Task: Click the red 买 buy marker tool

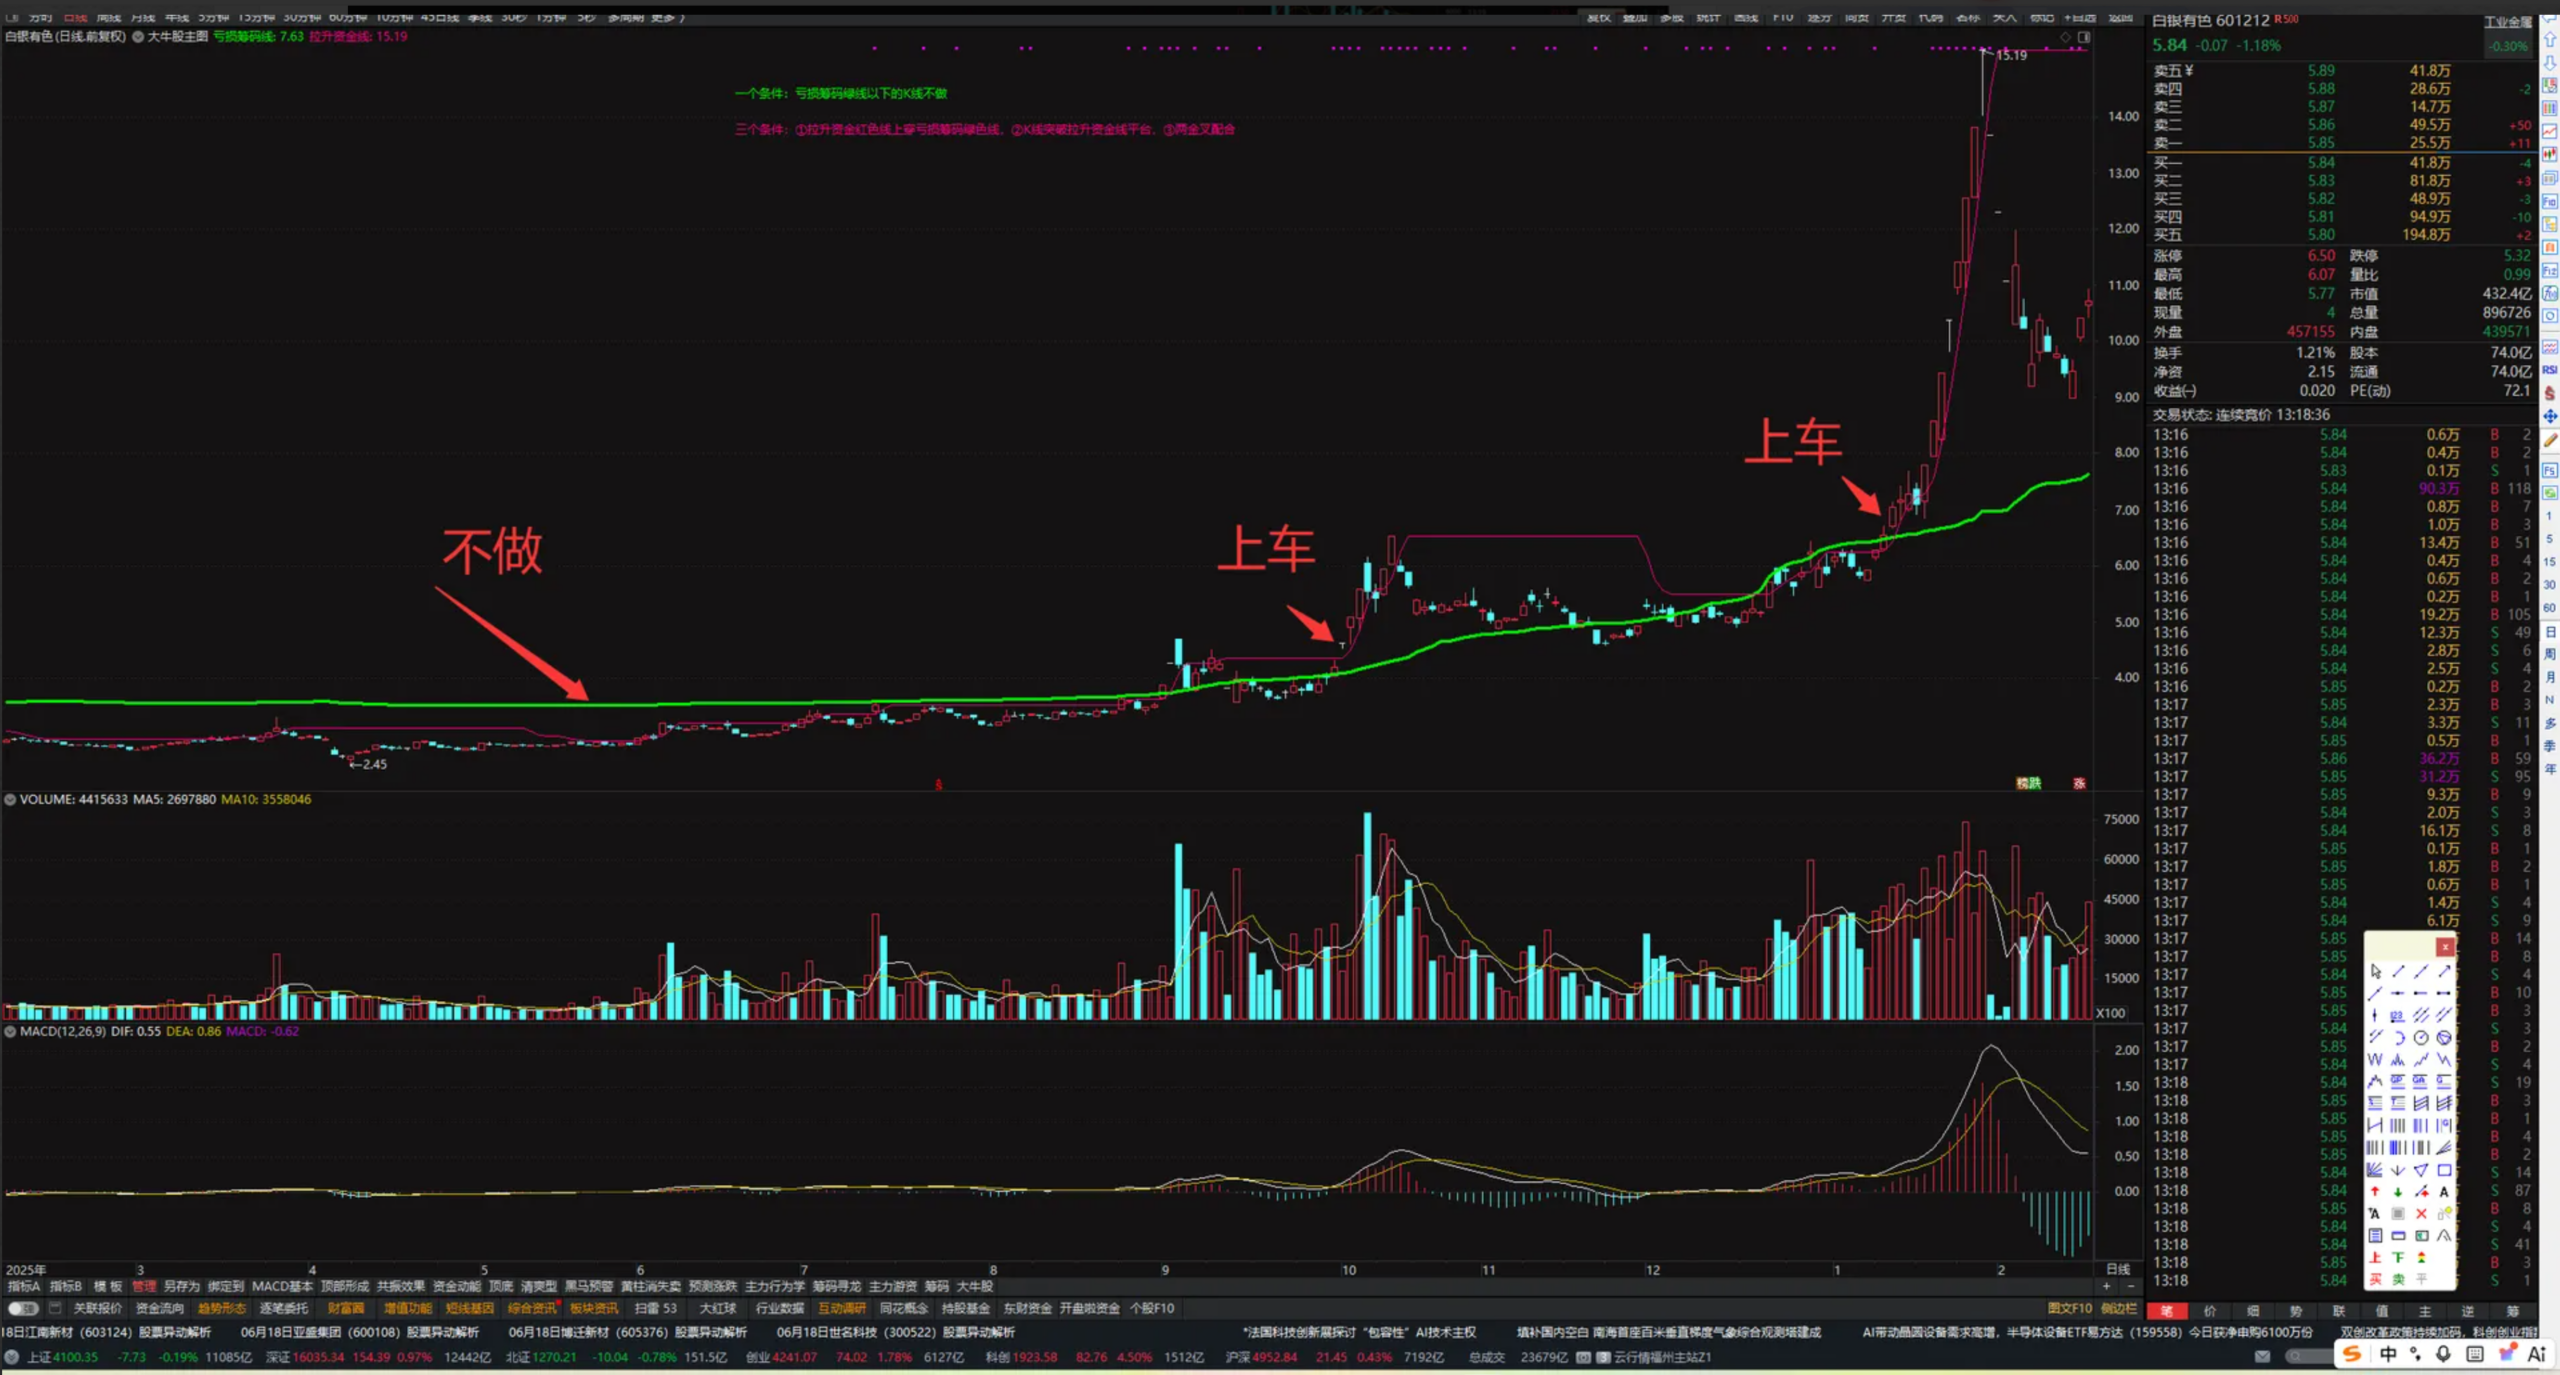Action: (x=2375, y=1280)
